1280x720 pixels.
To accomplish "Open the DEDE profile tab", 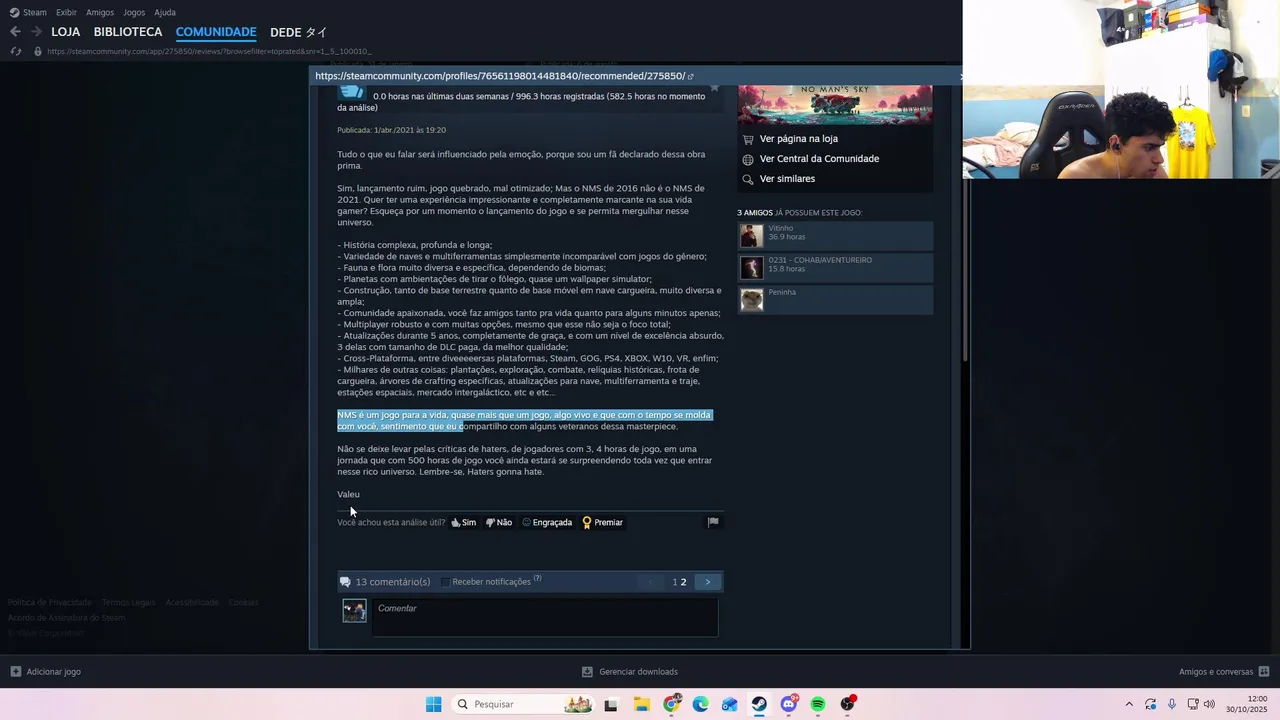I will [x=298, y=32].
